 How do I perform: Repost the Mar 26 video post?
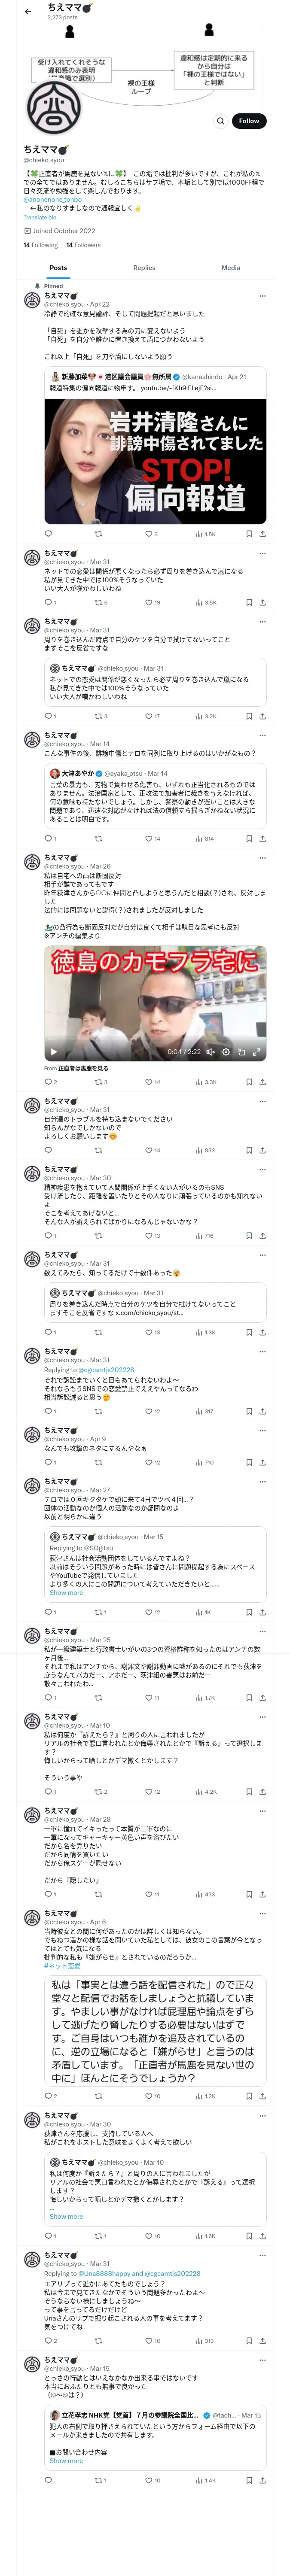click(98, 1082)
